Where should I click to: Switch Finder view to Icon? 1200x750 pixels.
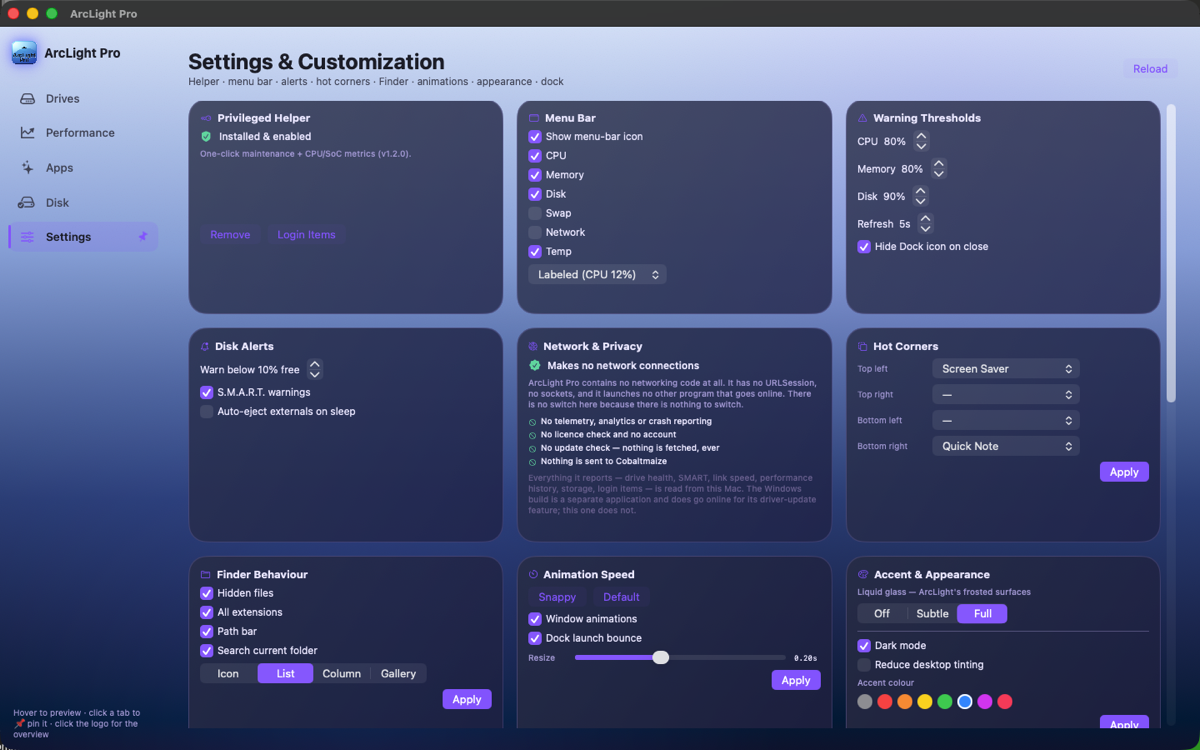[x=228, y=674]
